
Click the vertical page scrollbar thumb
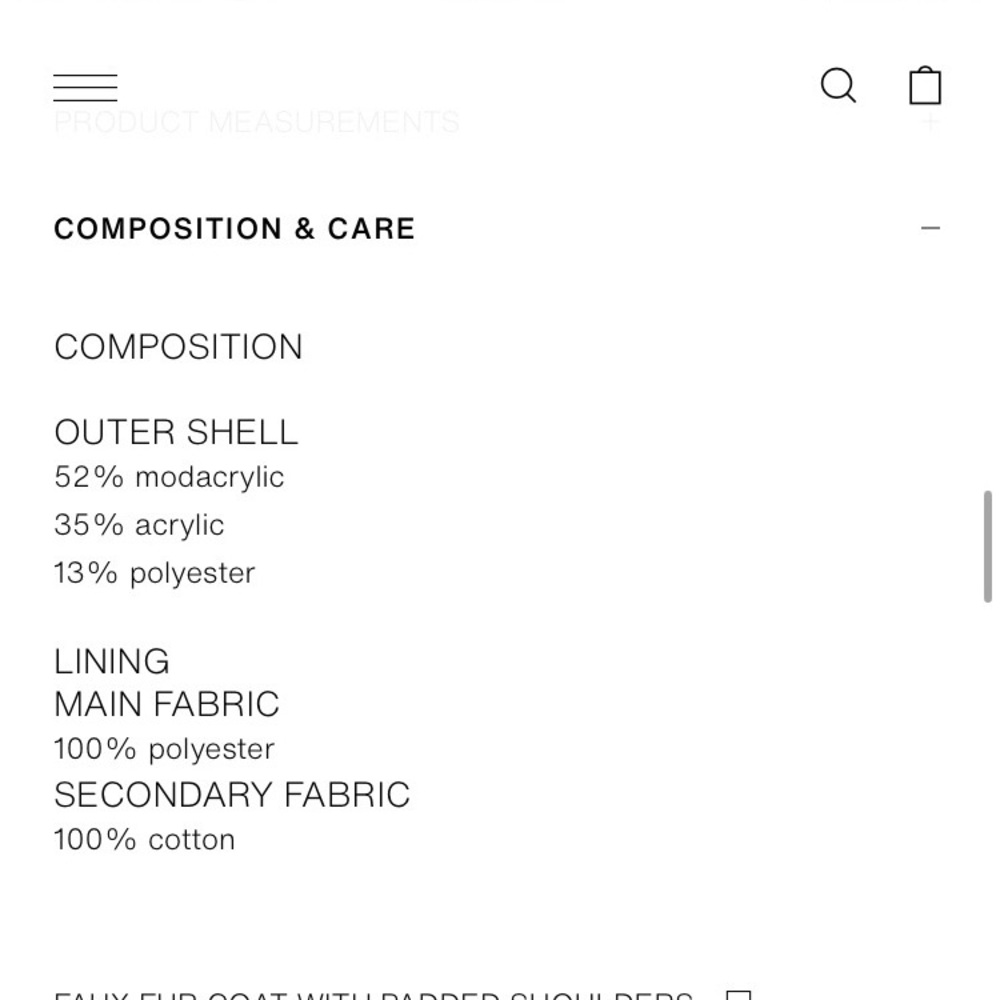point(988,545)
